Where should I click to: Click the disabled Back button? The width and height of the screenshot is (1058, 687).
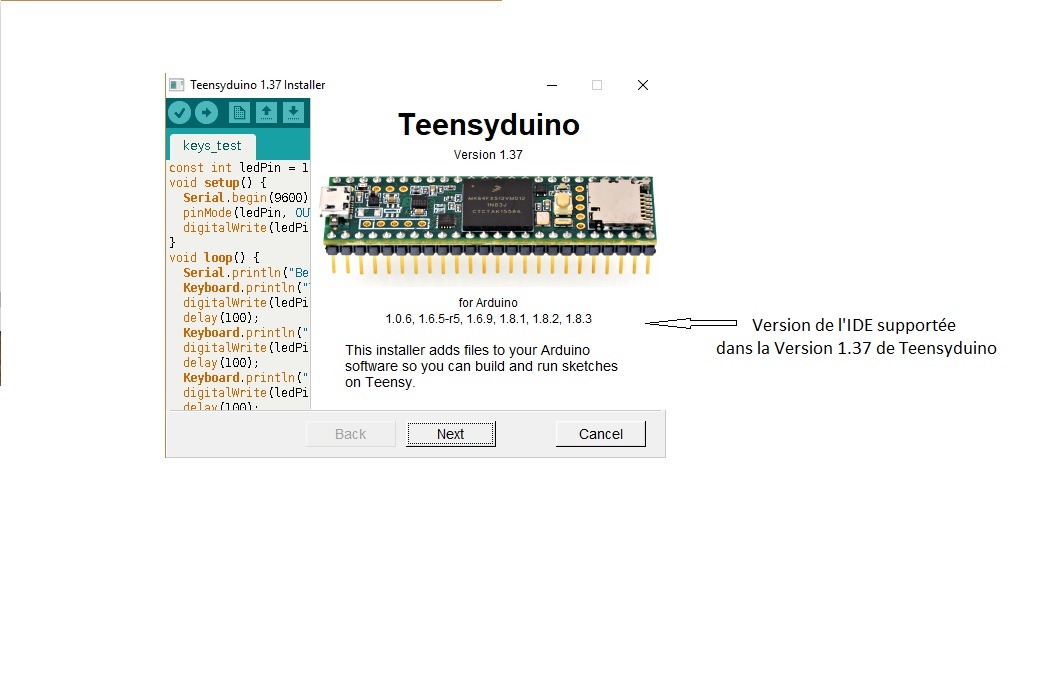[350, 434]
